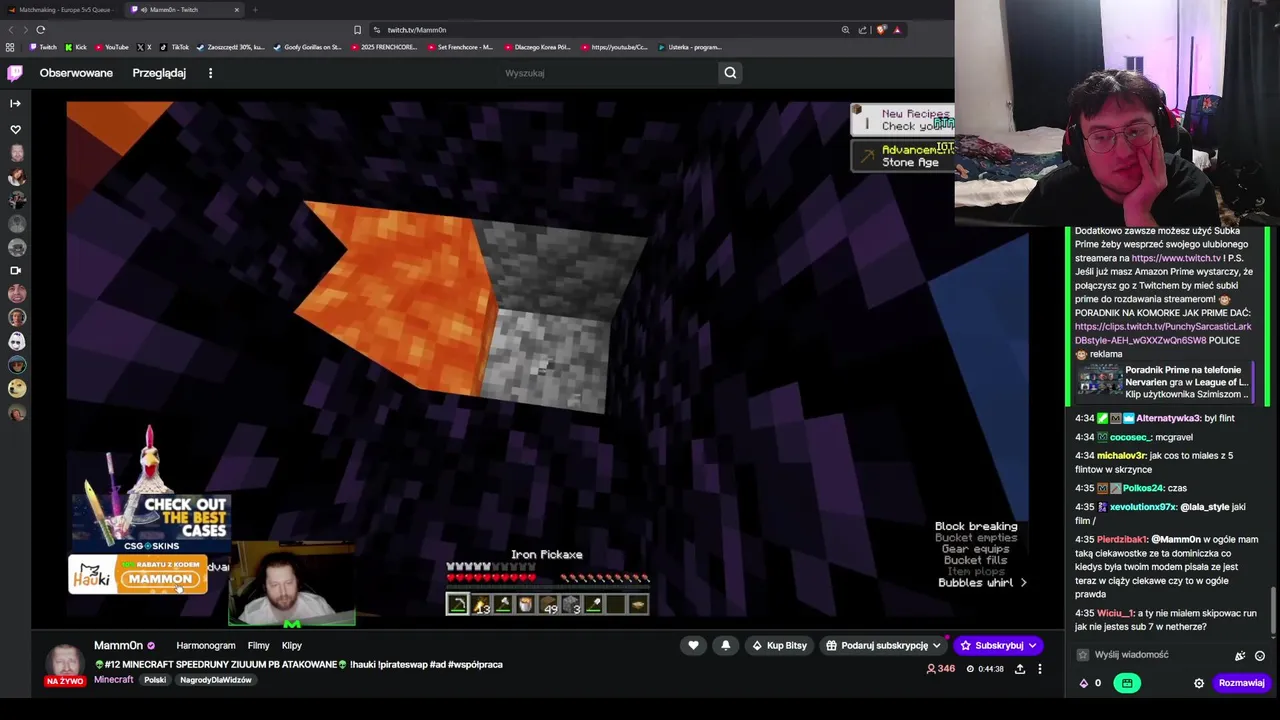Reload the page with the refresh icon
Viewport: 1280px width, 720px height.
click(40, 30)
